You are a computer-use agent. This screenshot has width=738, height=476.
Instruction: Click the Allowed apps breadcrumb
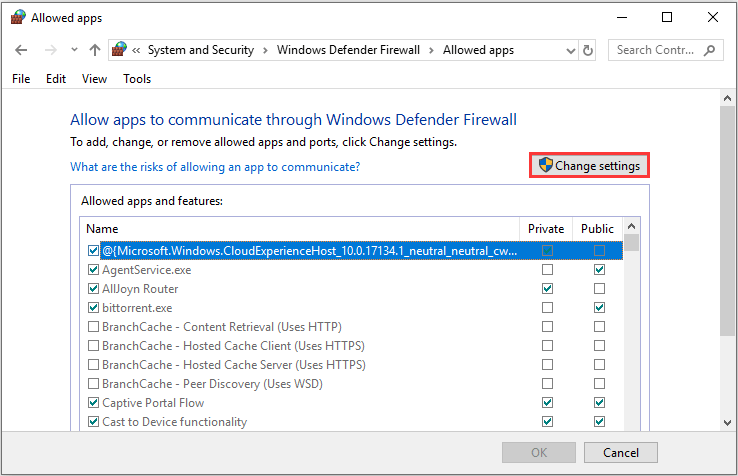478,50
